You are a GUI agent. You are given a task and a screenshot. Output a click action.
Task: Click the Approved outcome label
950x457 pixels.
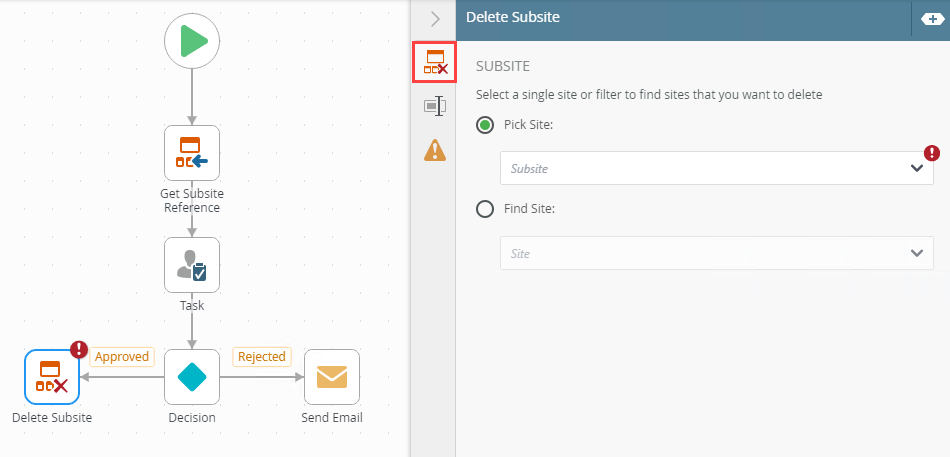(x=122, y=357)
